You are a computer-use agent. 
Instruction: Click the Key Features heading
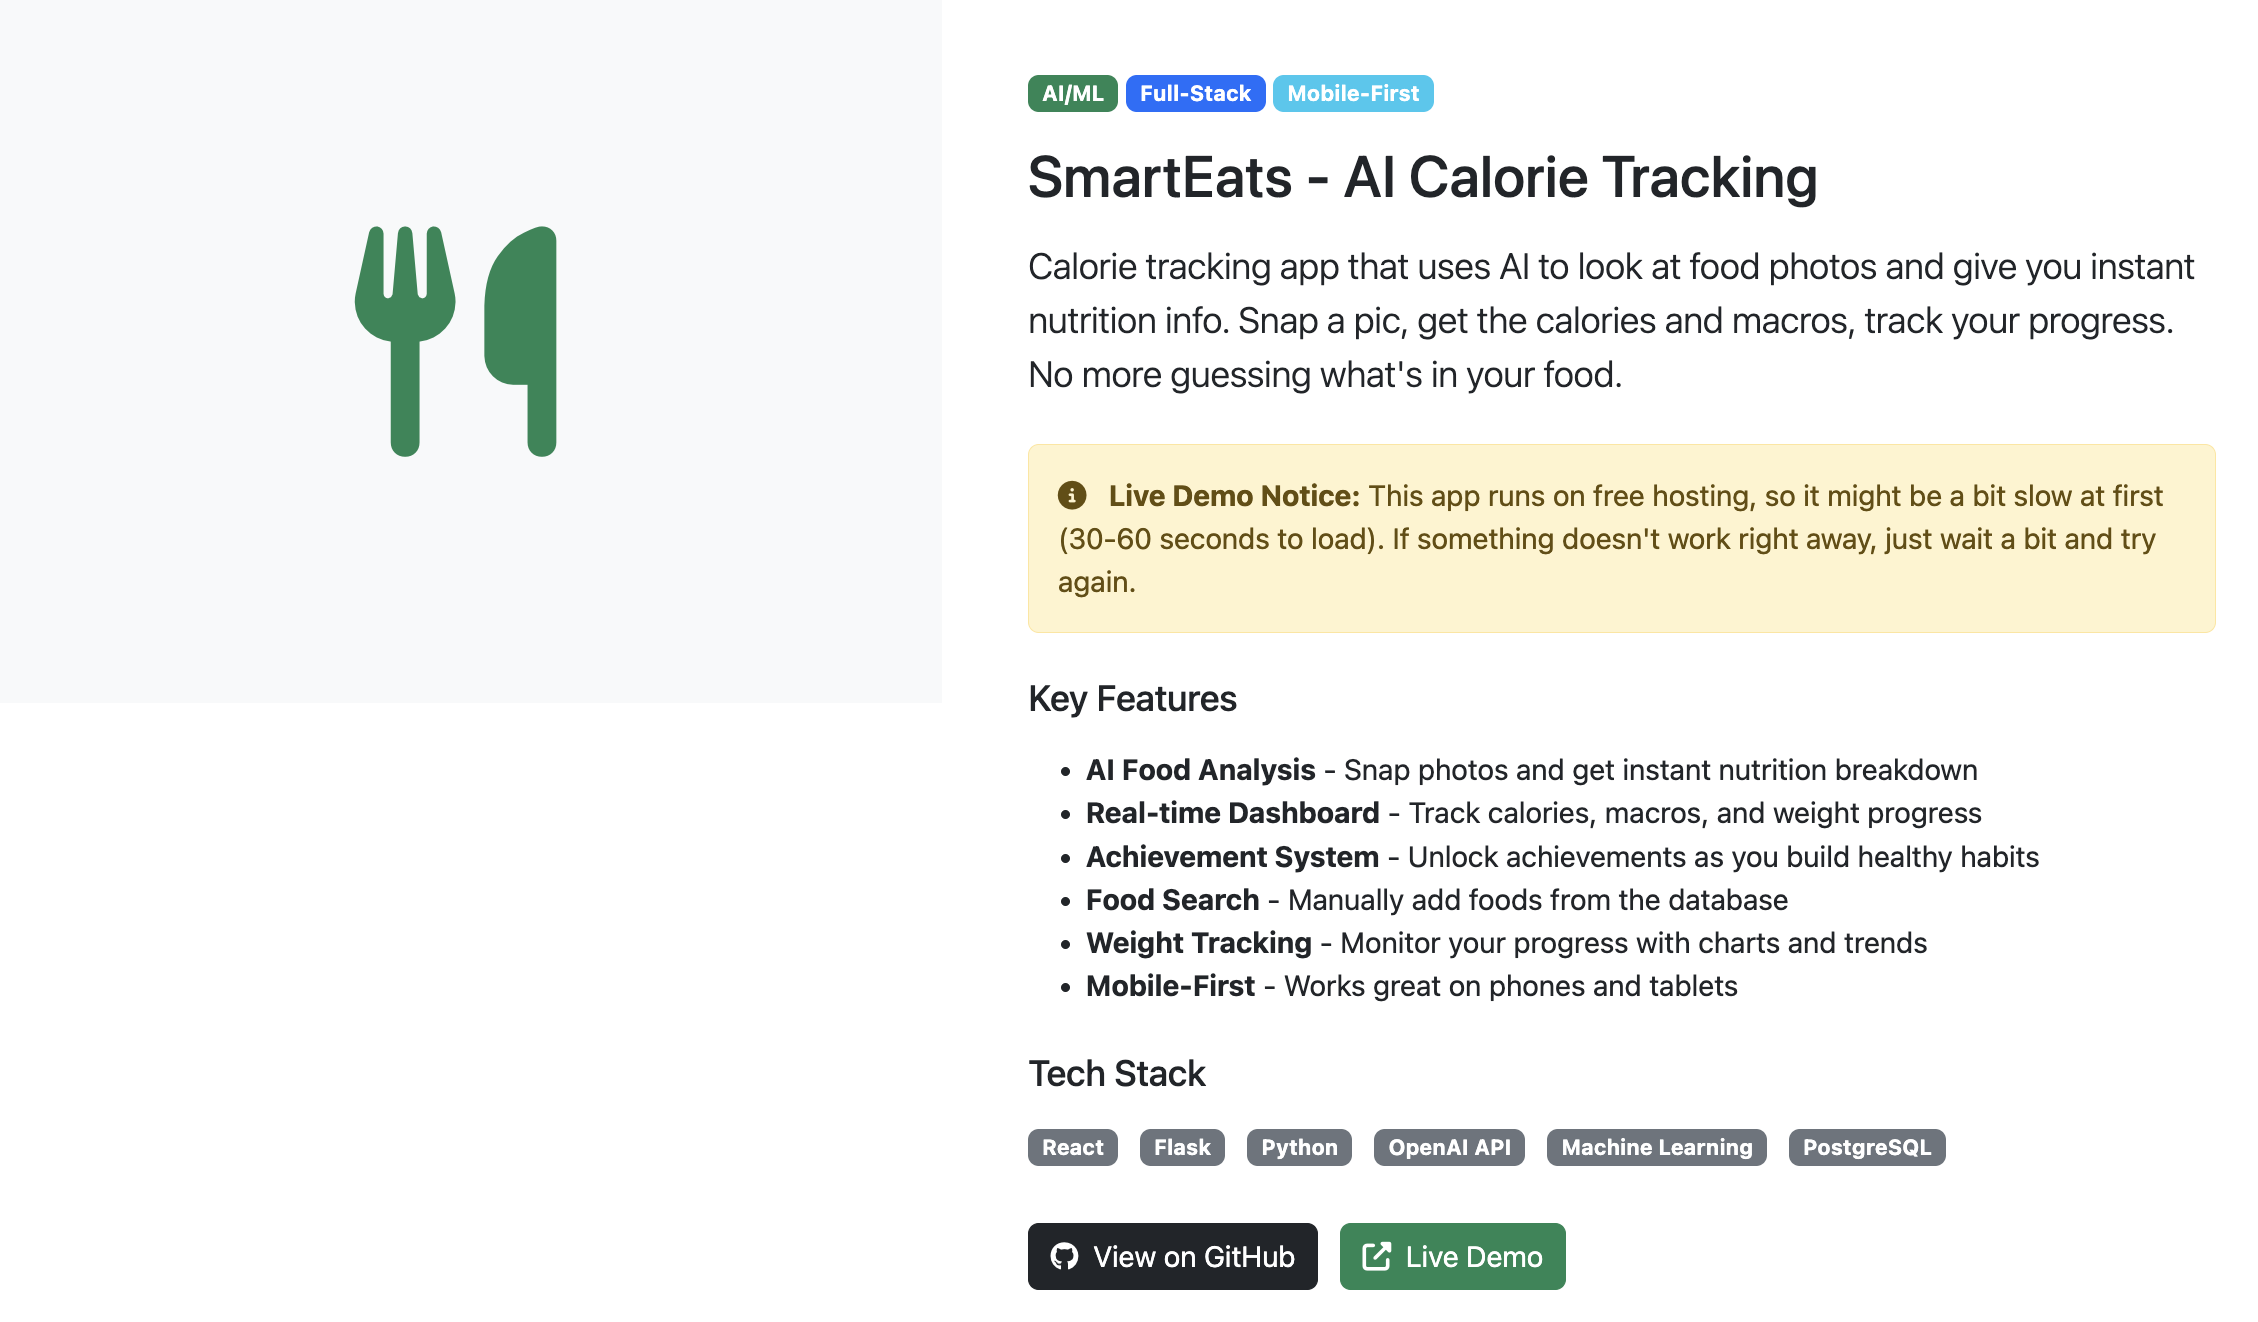[x=1132, y=699]
